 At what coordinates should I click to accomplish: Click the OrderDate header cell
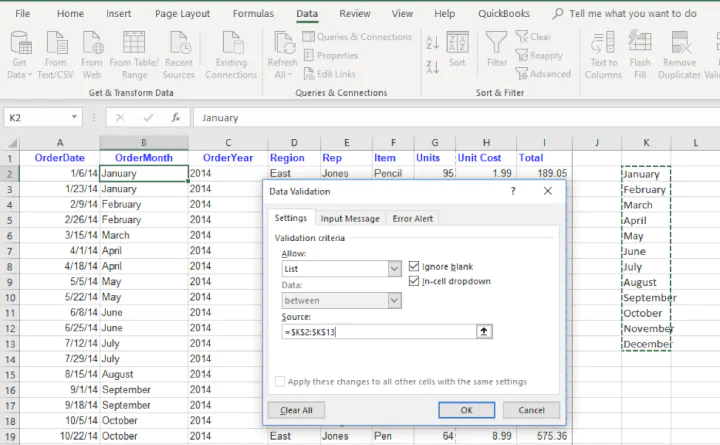click(x=60, y=158)
